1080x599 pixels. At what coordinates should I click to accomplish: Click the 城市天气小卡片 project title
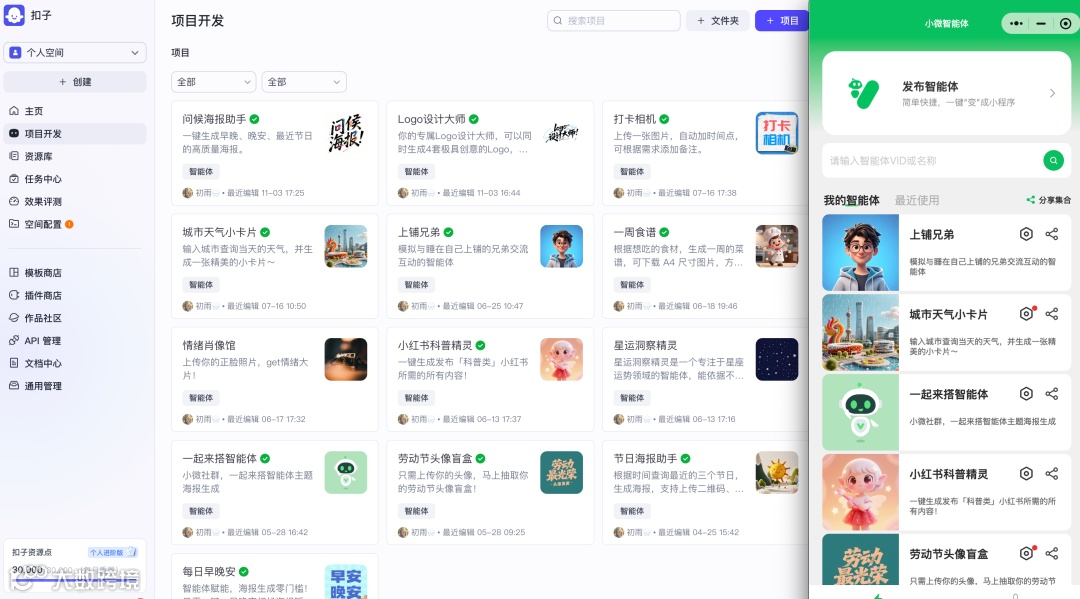point(220,233)
